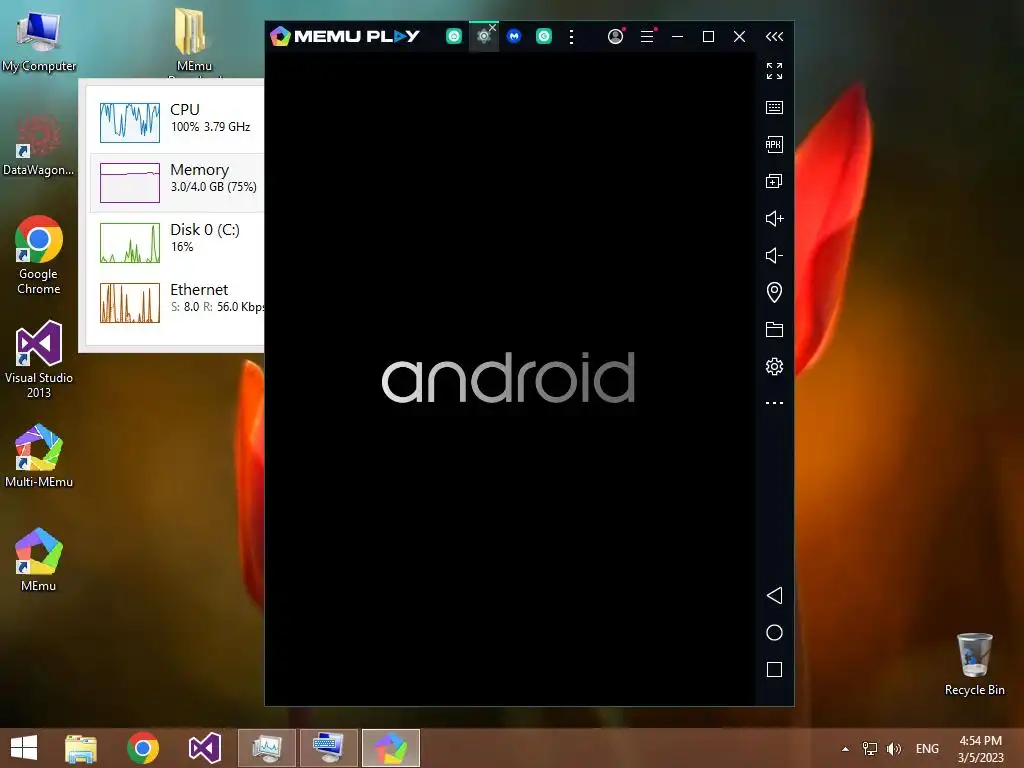Image resolution: width=1024 pixels, height=768 pixels.
Task: Open the speaker volume tray icon
Action: coord(893,748)
